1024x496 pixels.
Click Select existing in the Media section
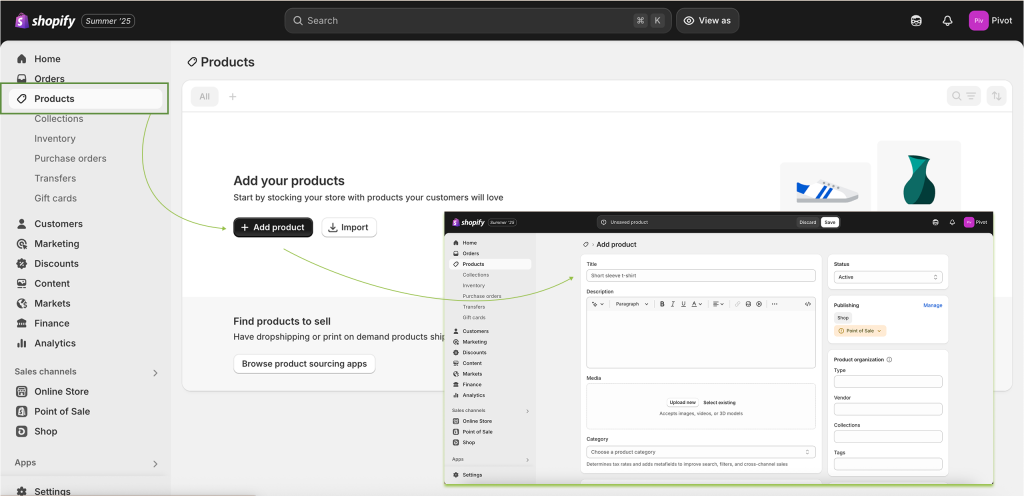click(719, 403)
